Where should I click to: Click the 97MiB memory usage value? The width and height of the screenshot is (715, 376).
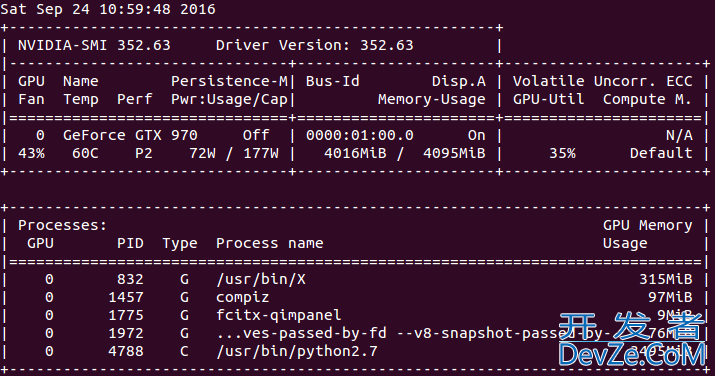pyautogui.click(x=670, y=298)
